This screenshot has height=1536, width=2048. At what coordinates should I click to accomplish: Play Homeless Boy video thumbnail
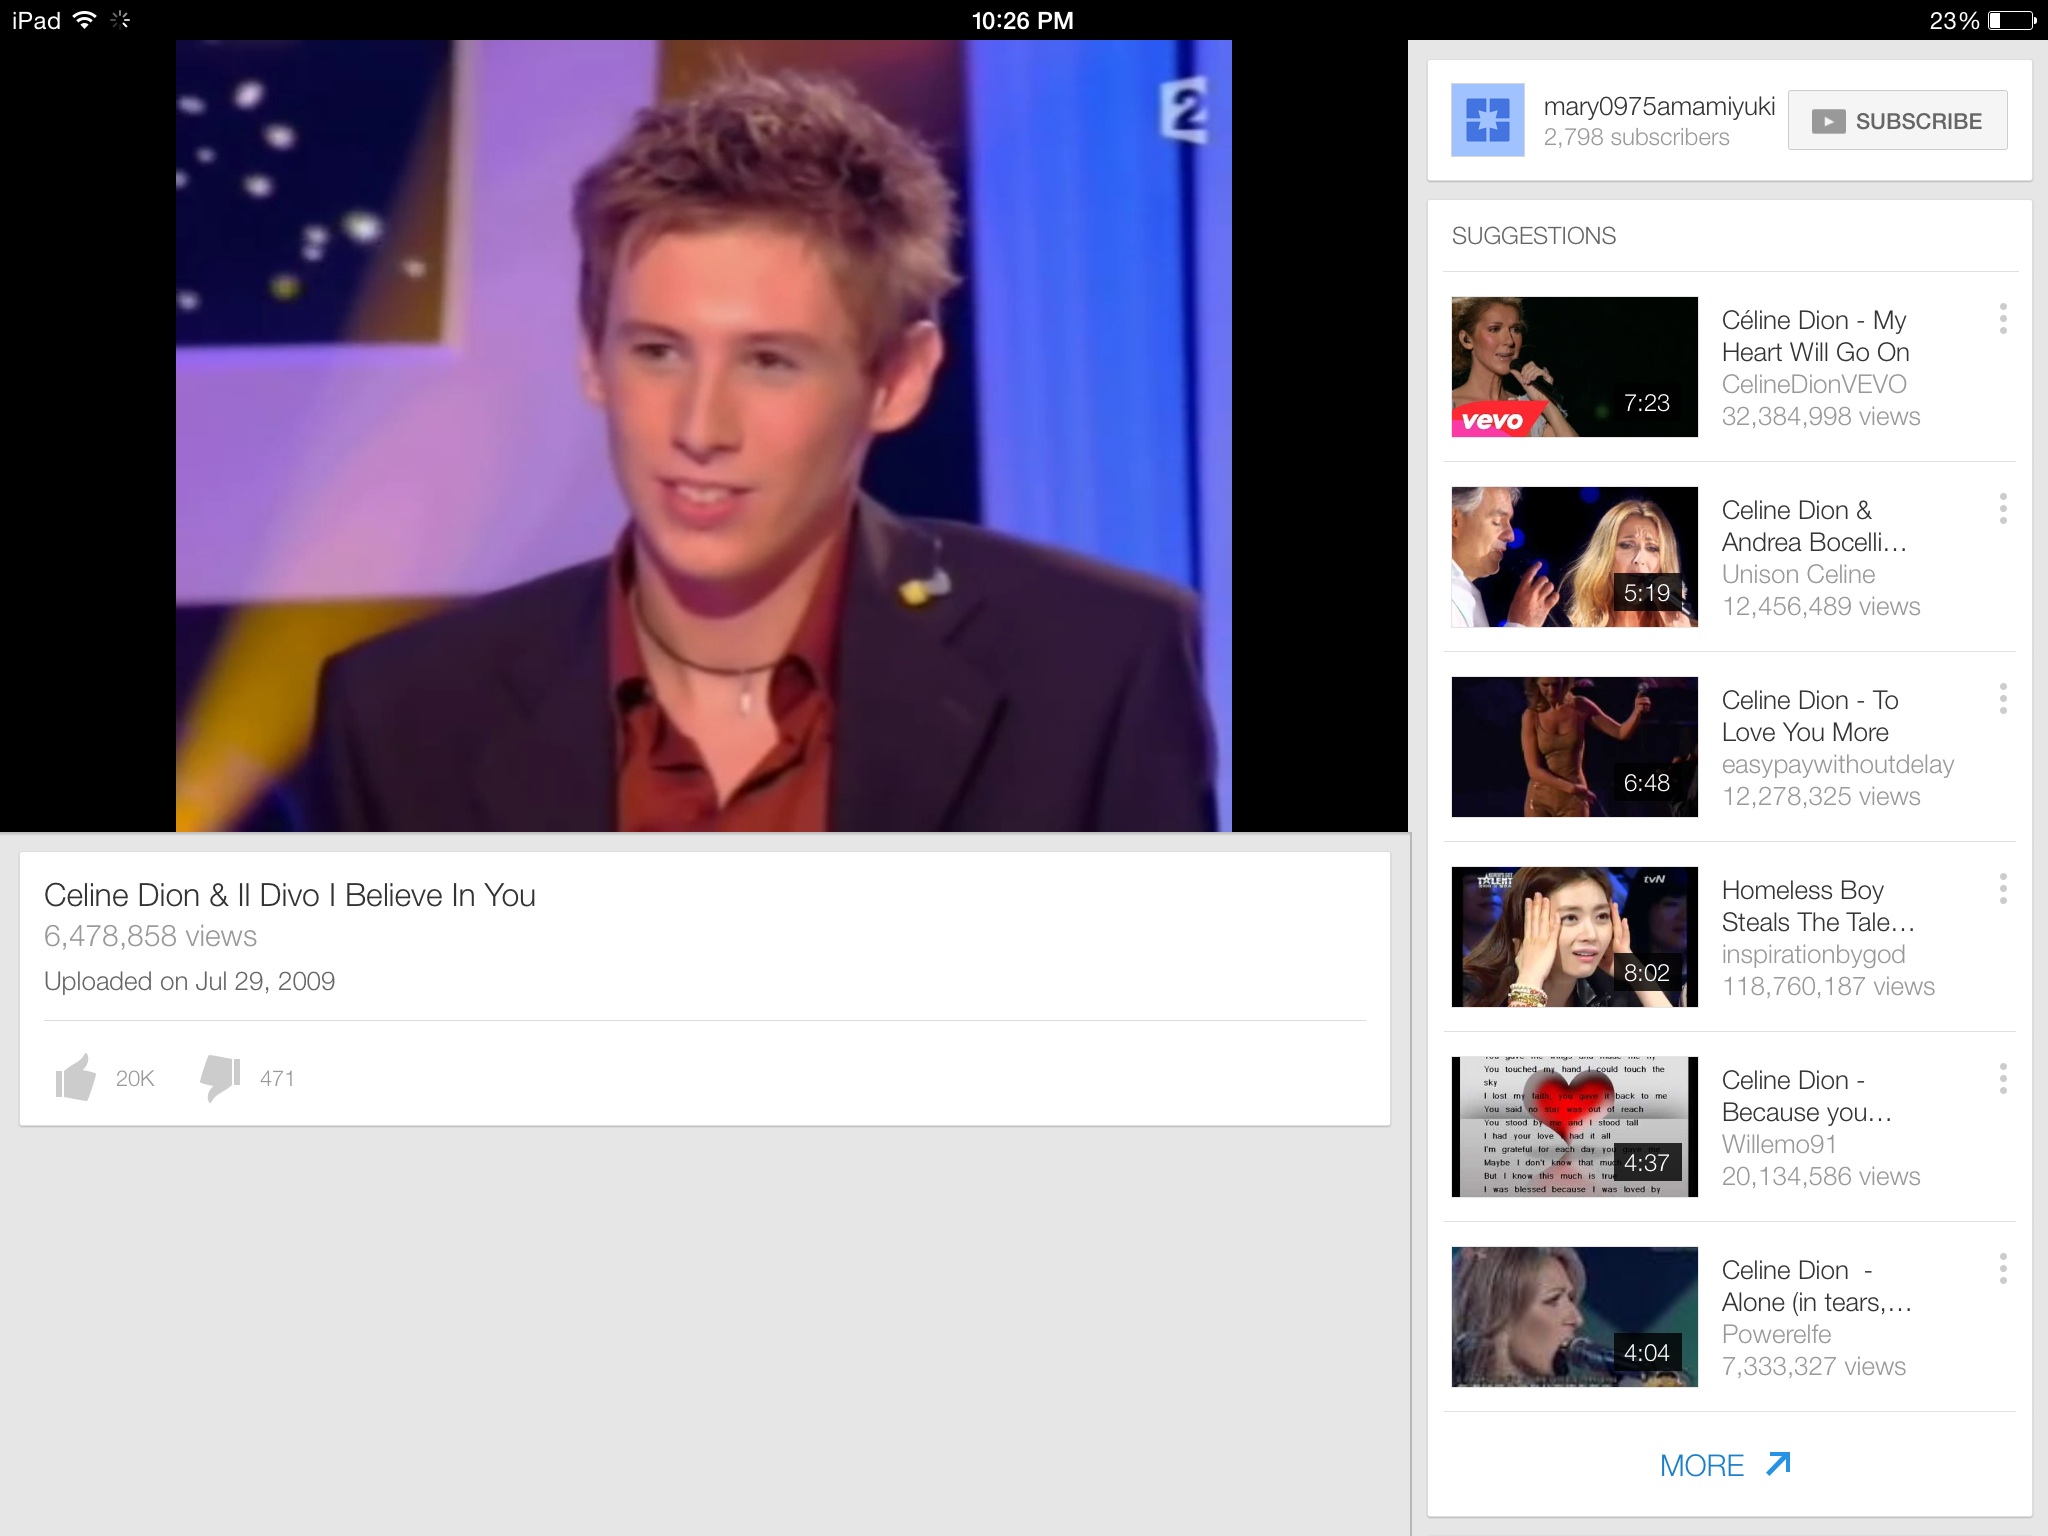pos(1574,937)
